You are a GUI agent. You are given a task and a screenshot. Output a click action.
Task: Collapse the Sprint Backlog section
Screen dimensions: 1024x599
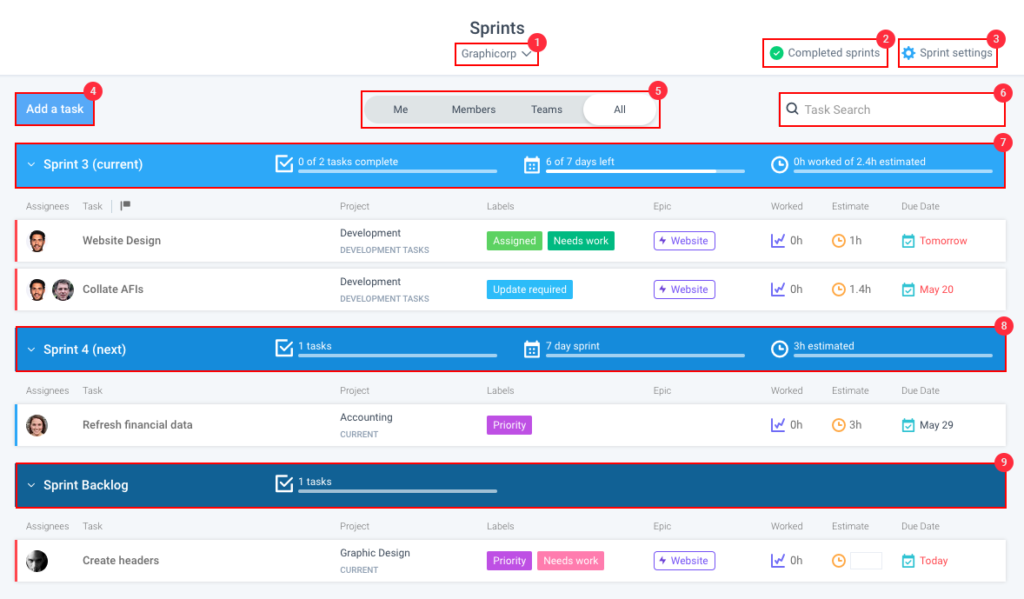tap(31, 485)
